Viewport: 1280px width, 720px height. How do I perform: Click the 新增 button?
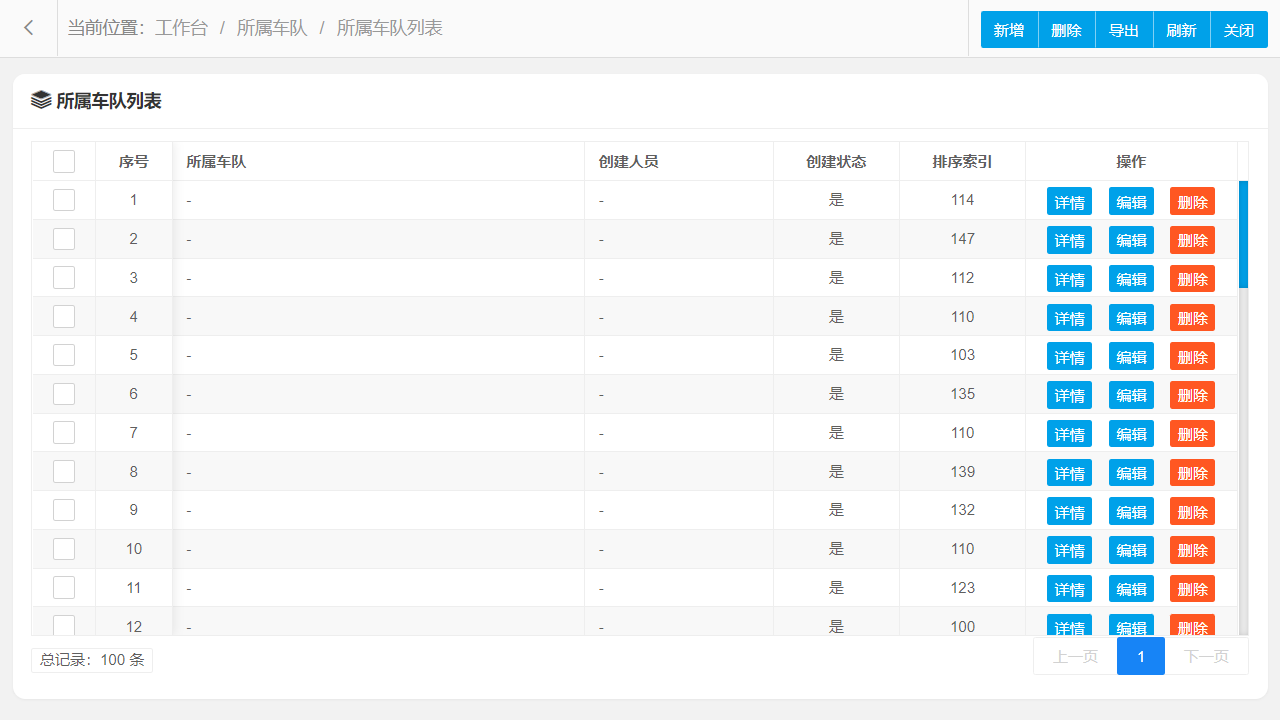coord(1009,30)
